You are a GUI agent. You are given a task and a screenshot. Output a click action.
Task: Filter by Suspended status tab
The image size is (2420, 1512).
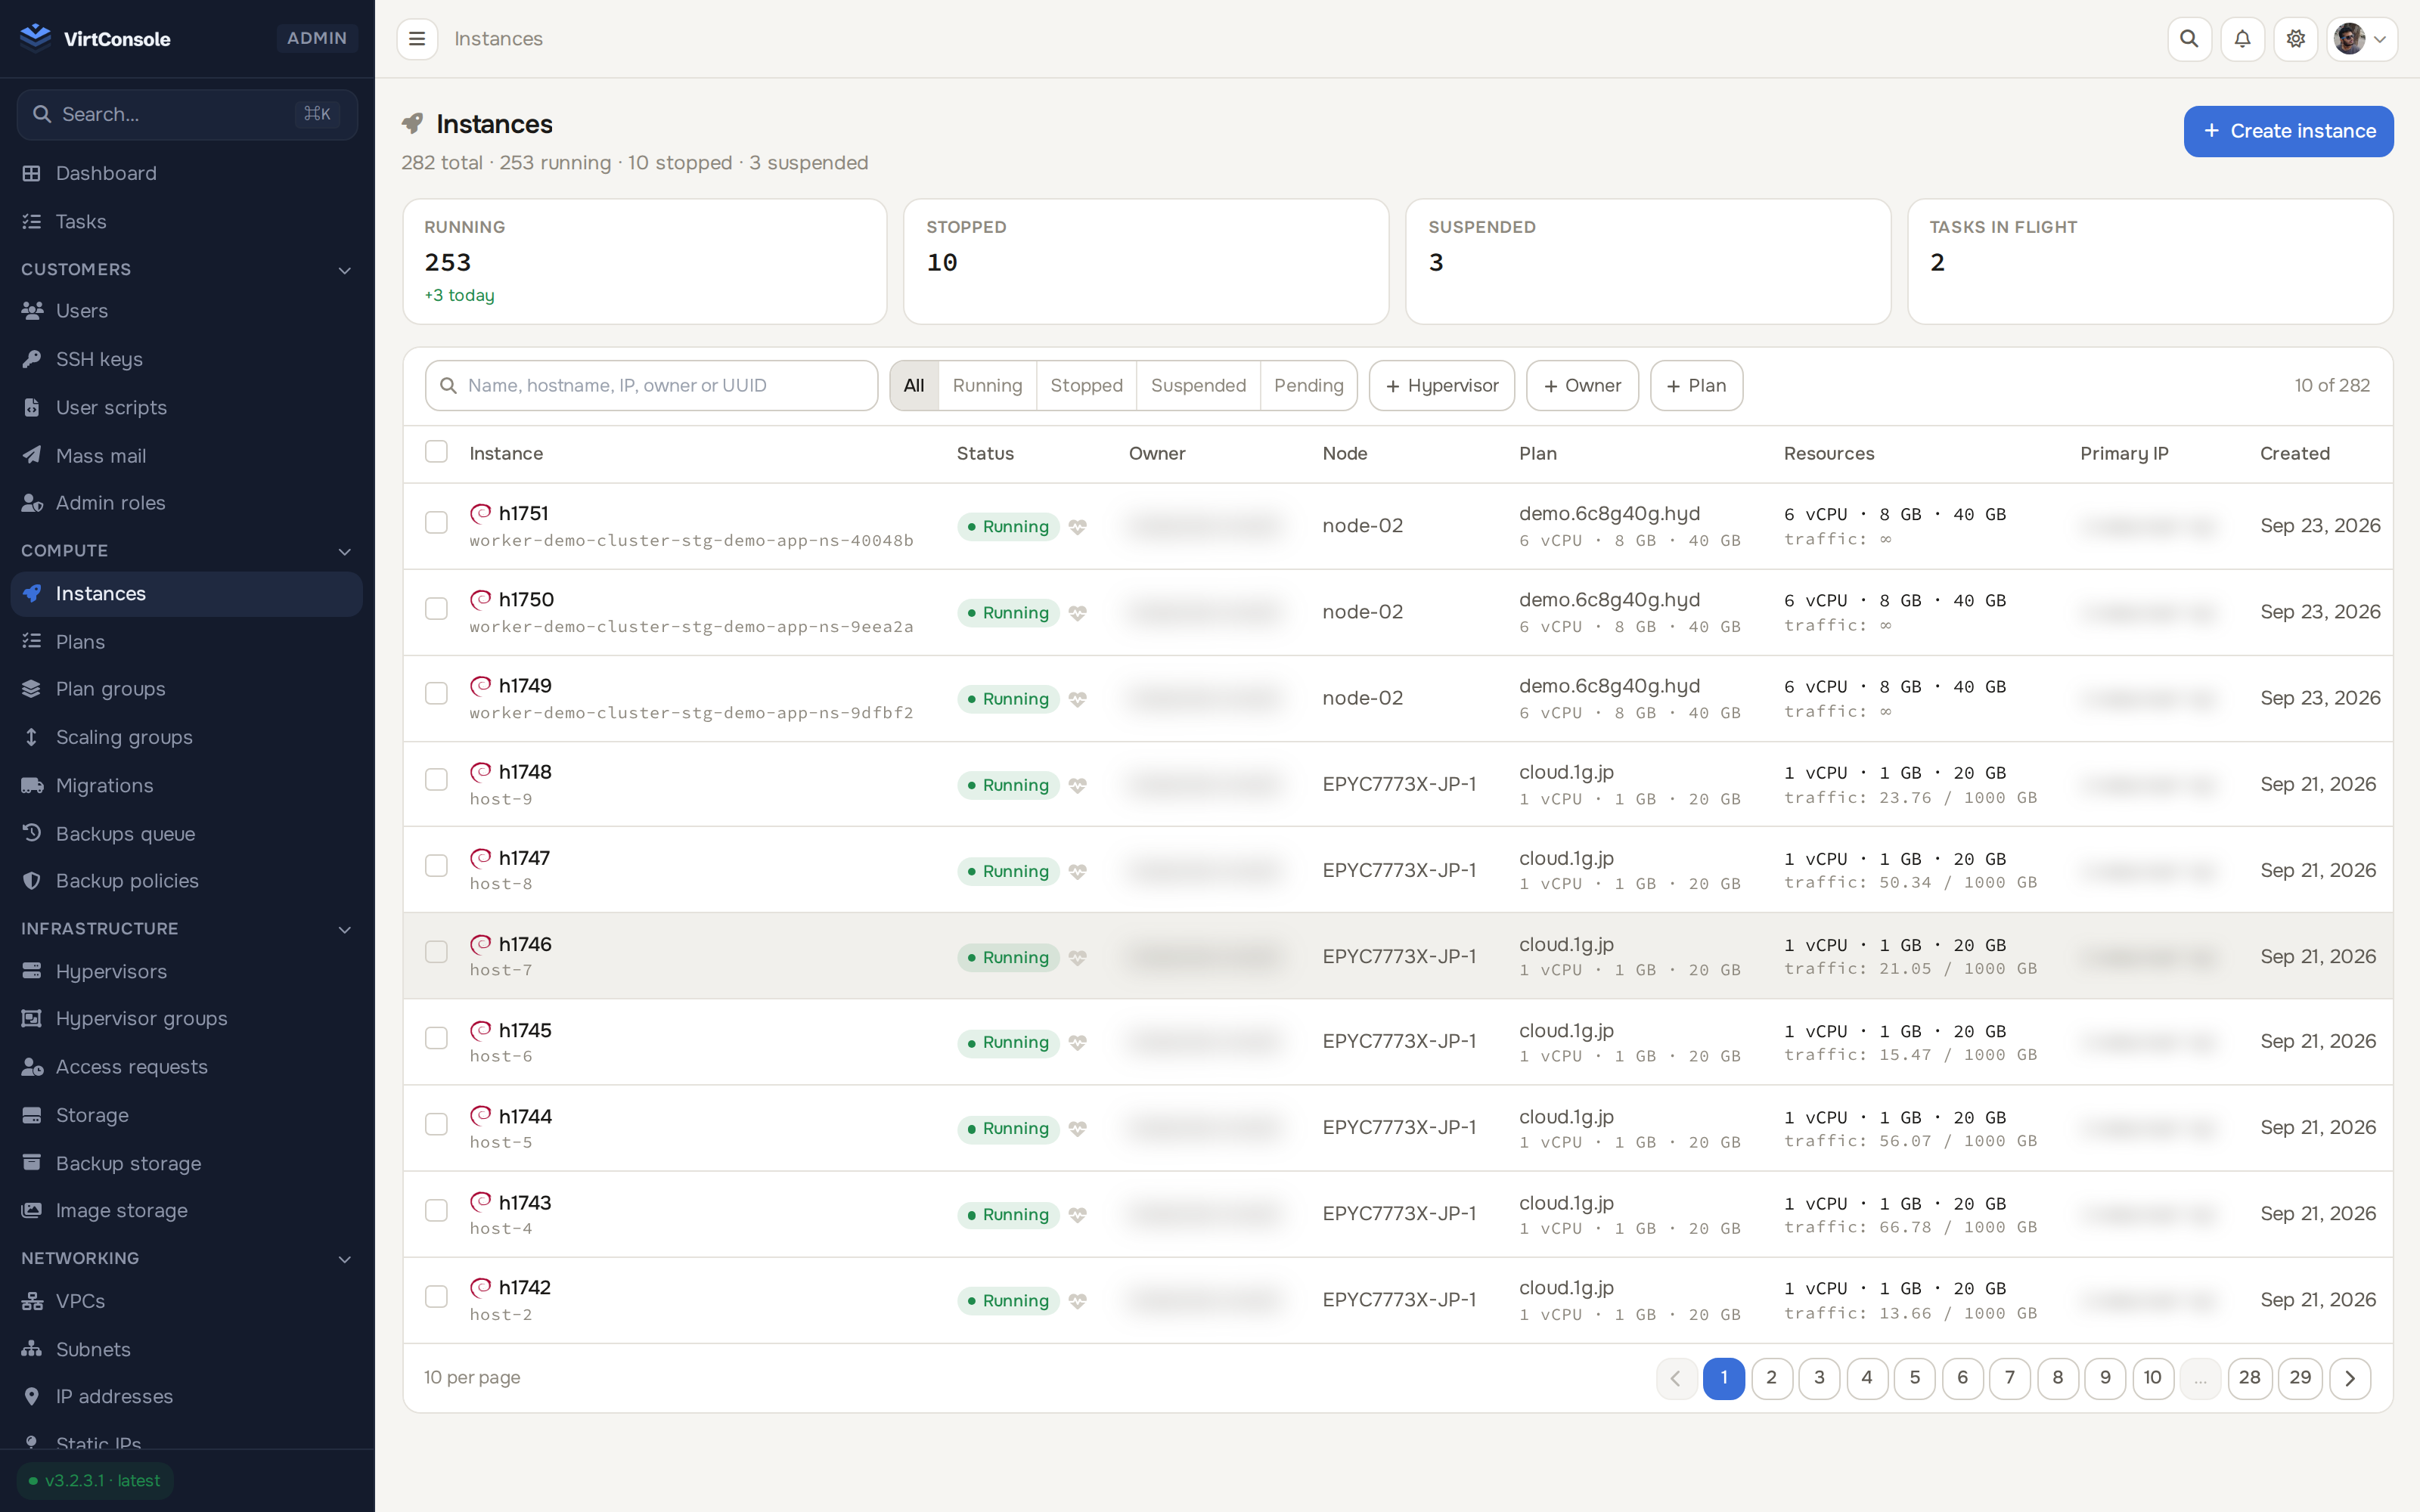coord(1198,386)
